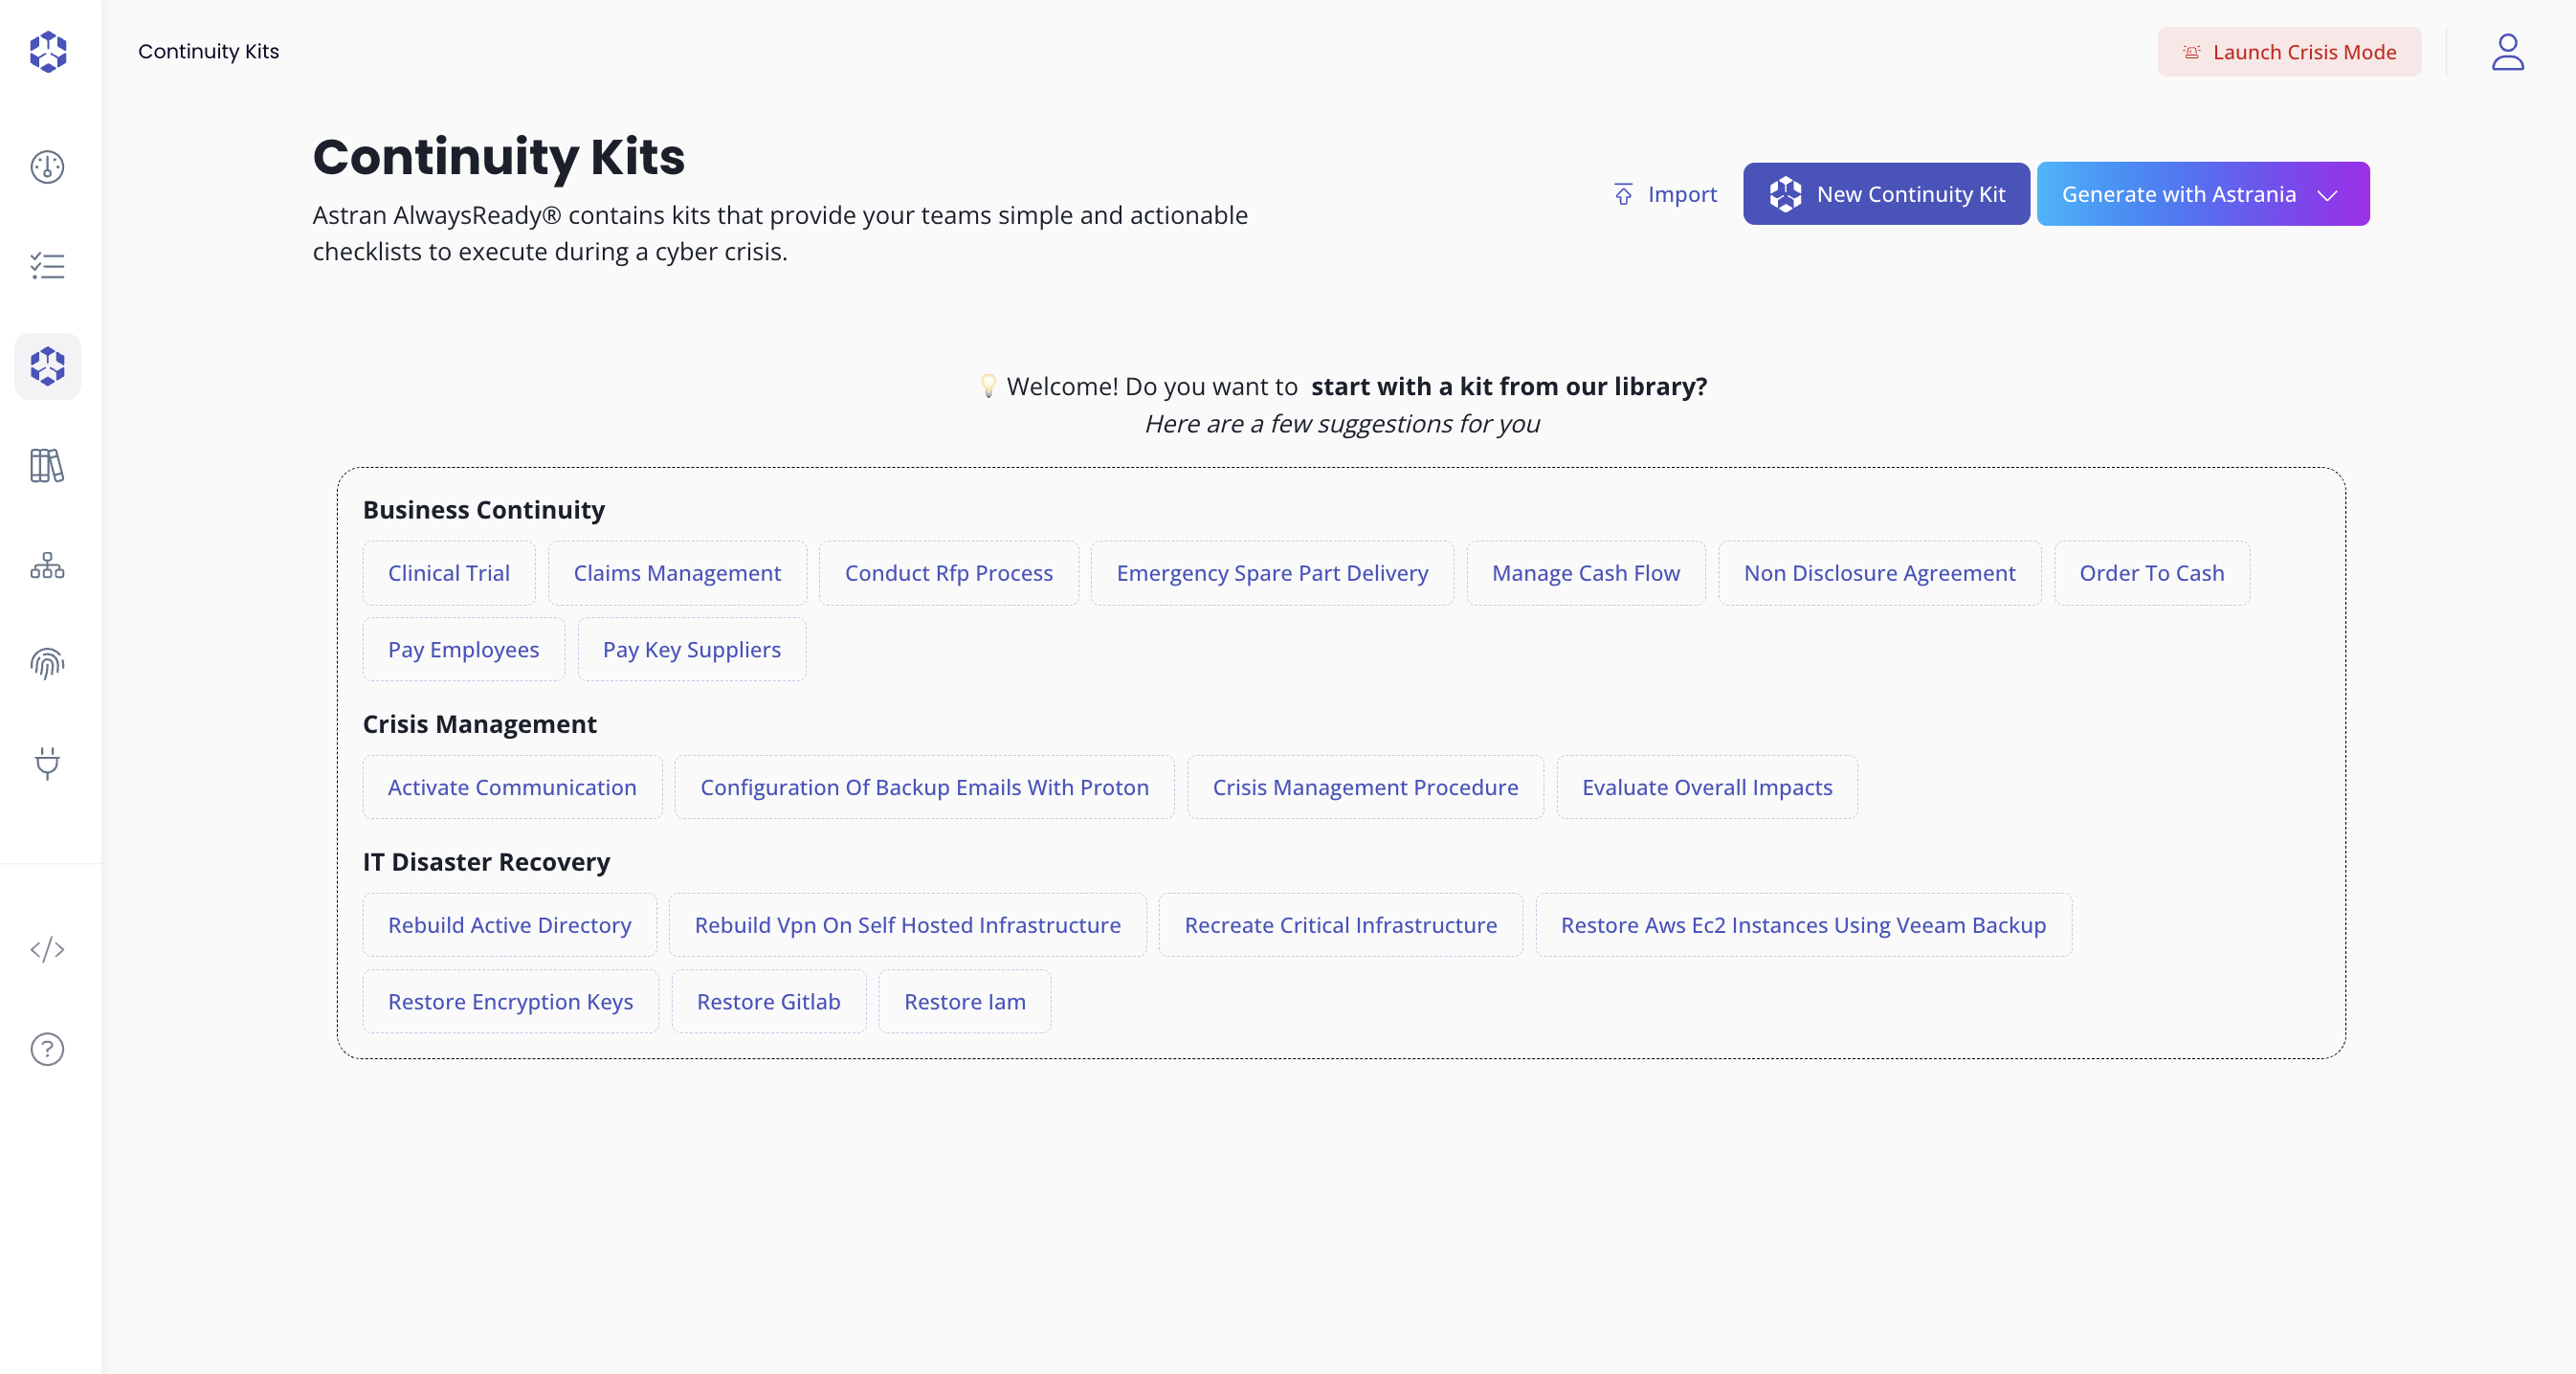Select the sitemap network icon in sidebar
2576x1374 pixels.
coord(47,566)
